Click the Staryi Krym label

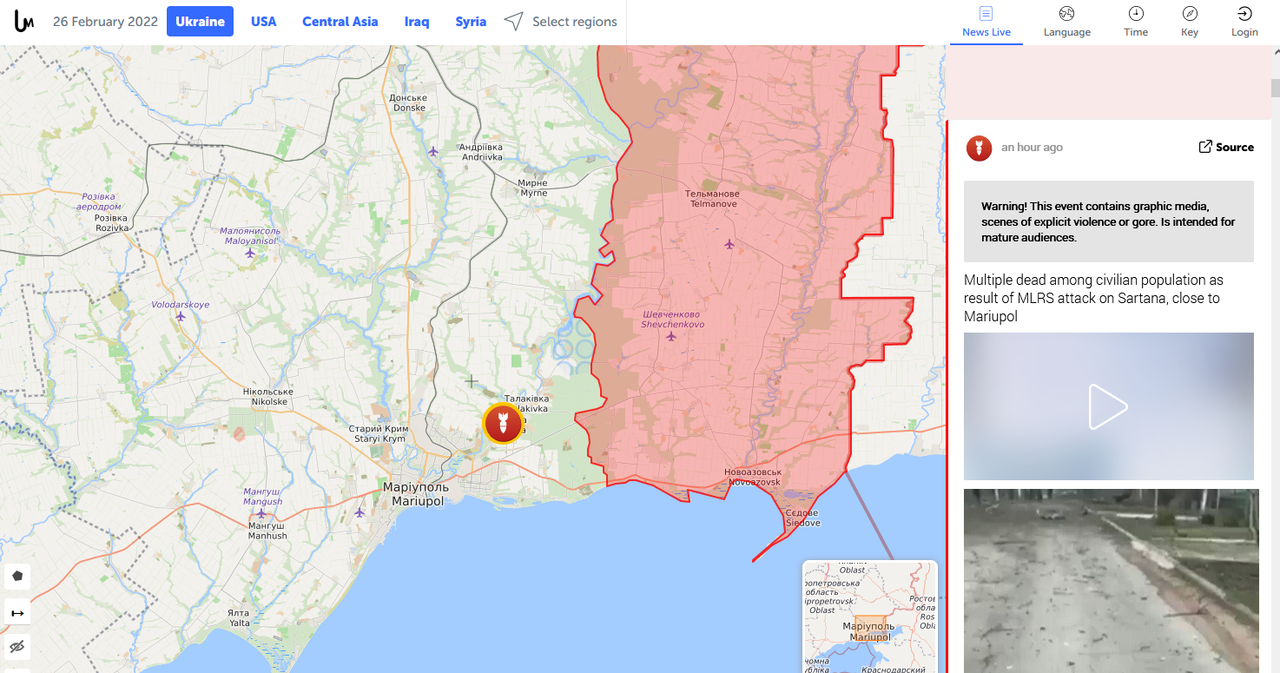[x=379, y=434]
